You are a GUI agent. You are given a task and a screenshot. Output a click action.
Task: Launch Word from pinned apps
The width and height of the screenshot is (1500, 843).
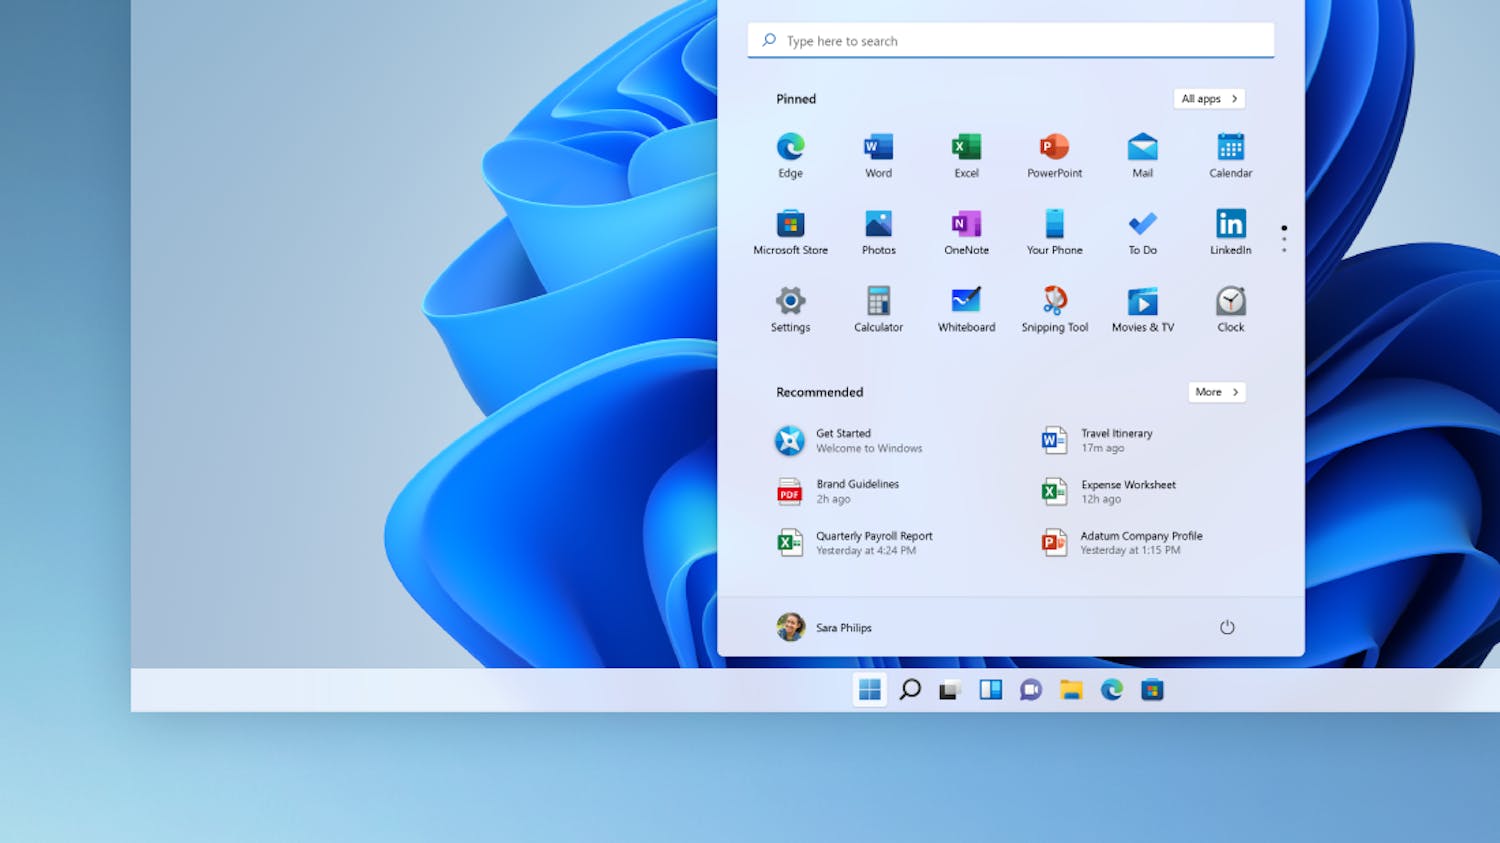(x=877, y=155)
